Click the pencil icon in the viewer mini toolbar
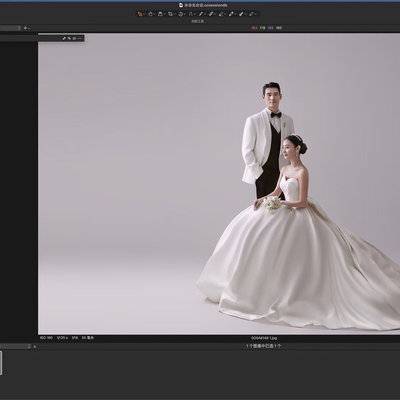The width and height of the screenshot is (400, 400). (64, 38)
